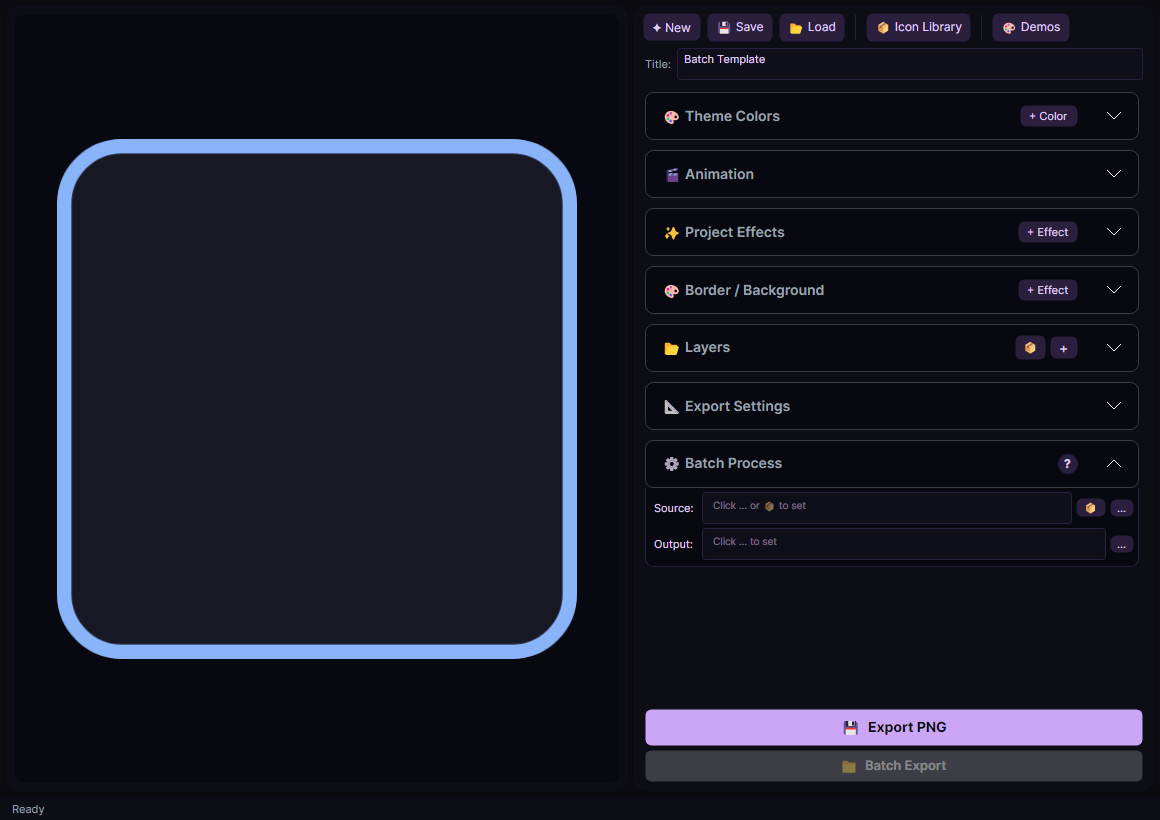1160x820 pixels.
Task: Expand the Animation section chevron
Action: (x=1114, y=174)
